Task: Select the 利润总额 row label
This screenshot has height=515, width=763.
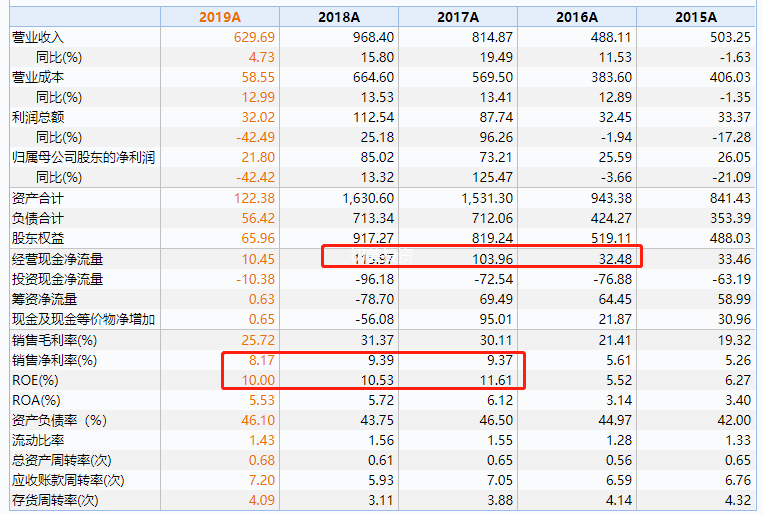Action: coord(37,117)
